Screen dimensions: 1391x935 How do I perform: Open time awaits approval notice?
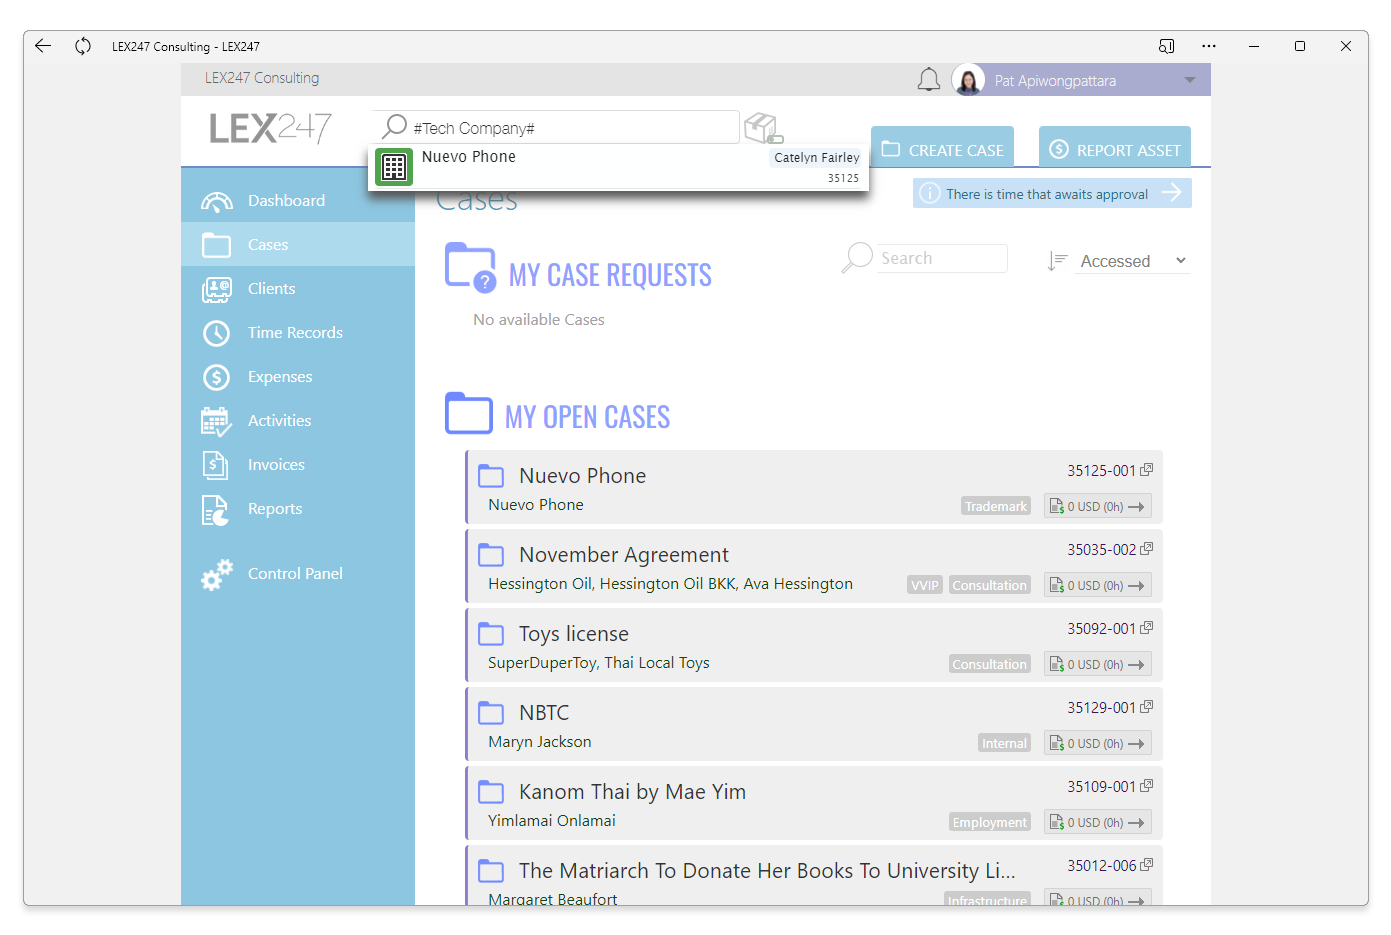tap(1052, 193)
